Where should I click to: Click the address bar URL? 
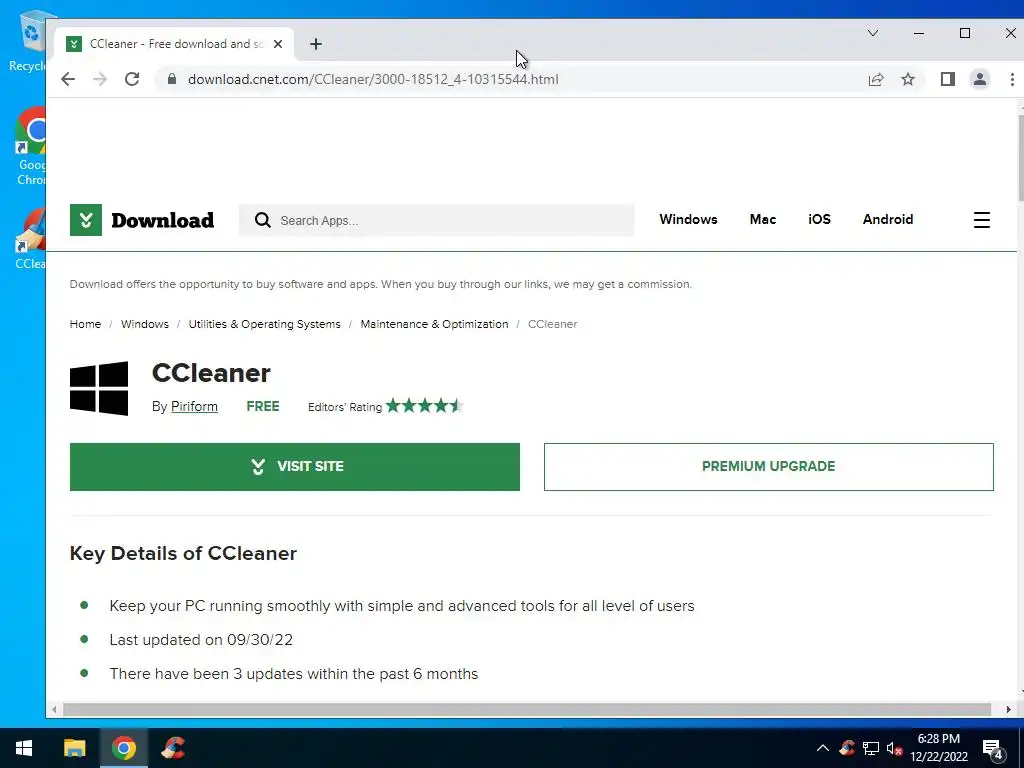tap(373, 79)
